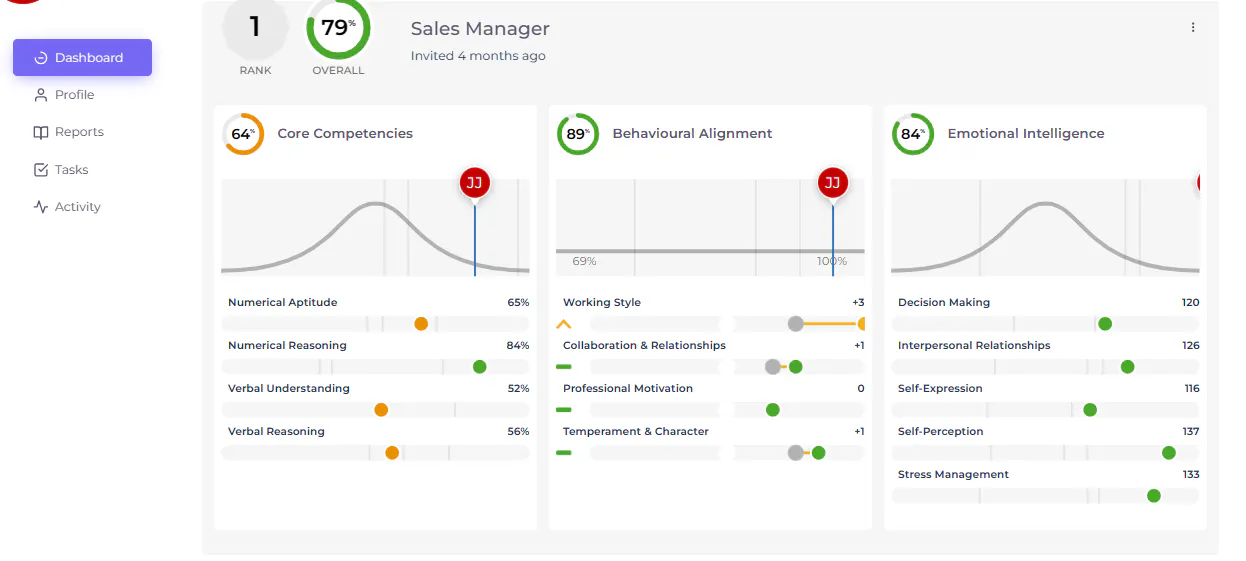Click the Profile person icon in sidebar

coord(41,95)
